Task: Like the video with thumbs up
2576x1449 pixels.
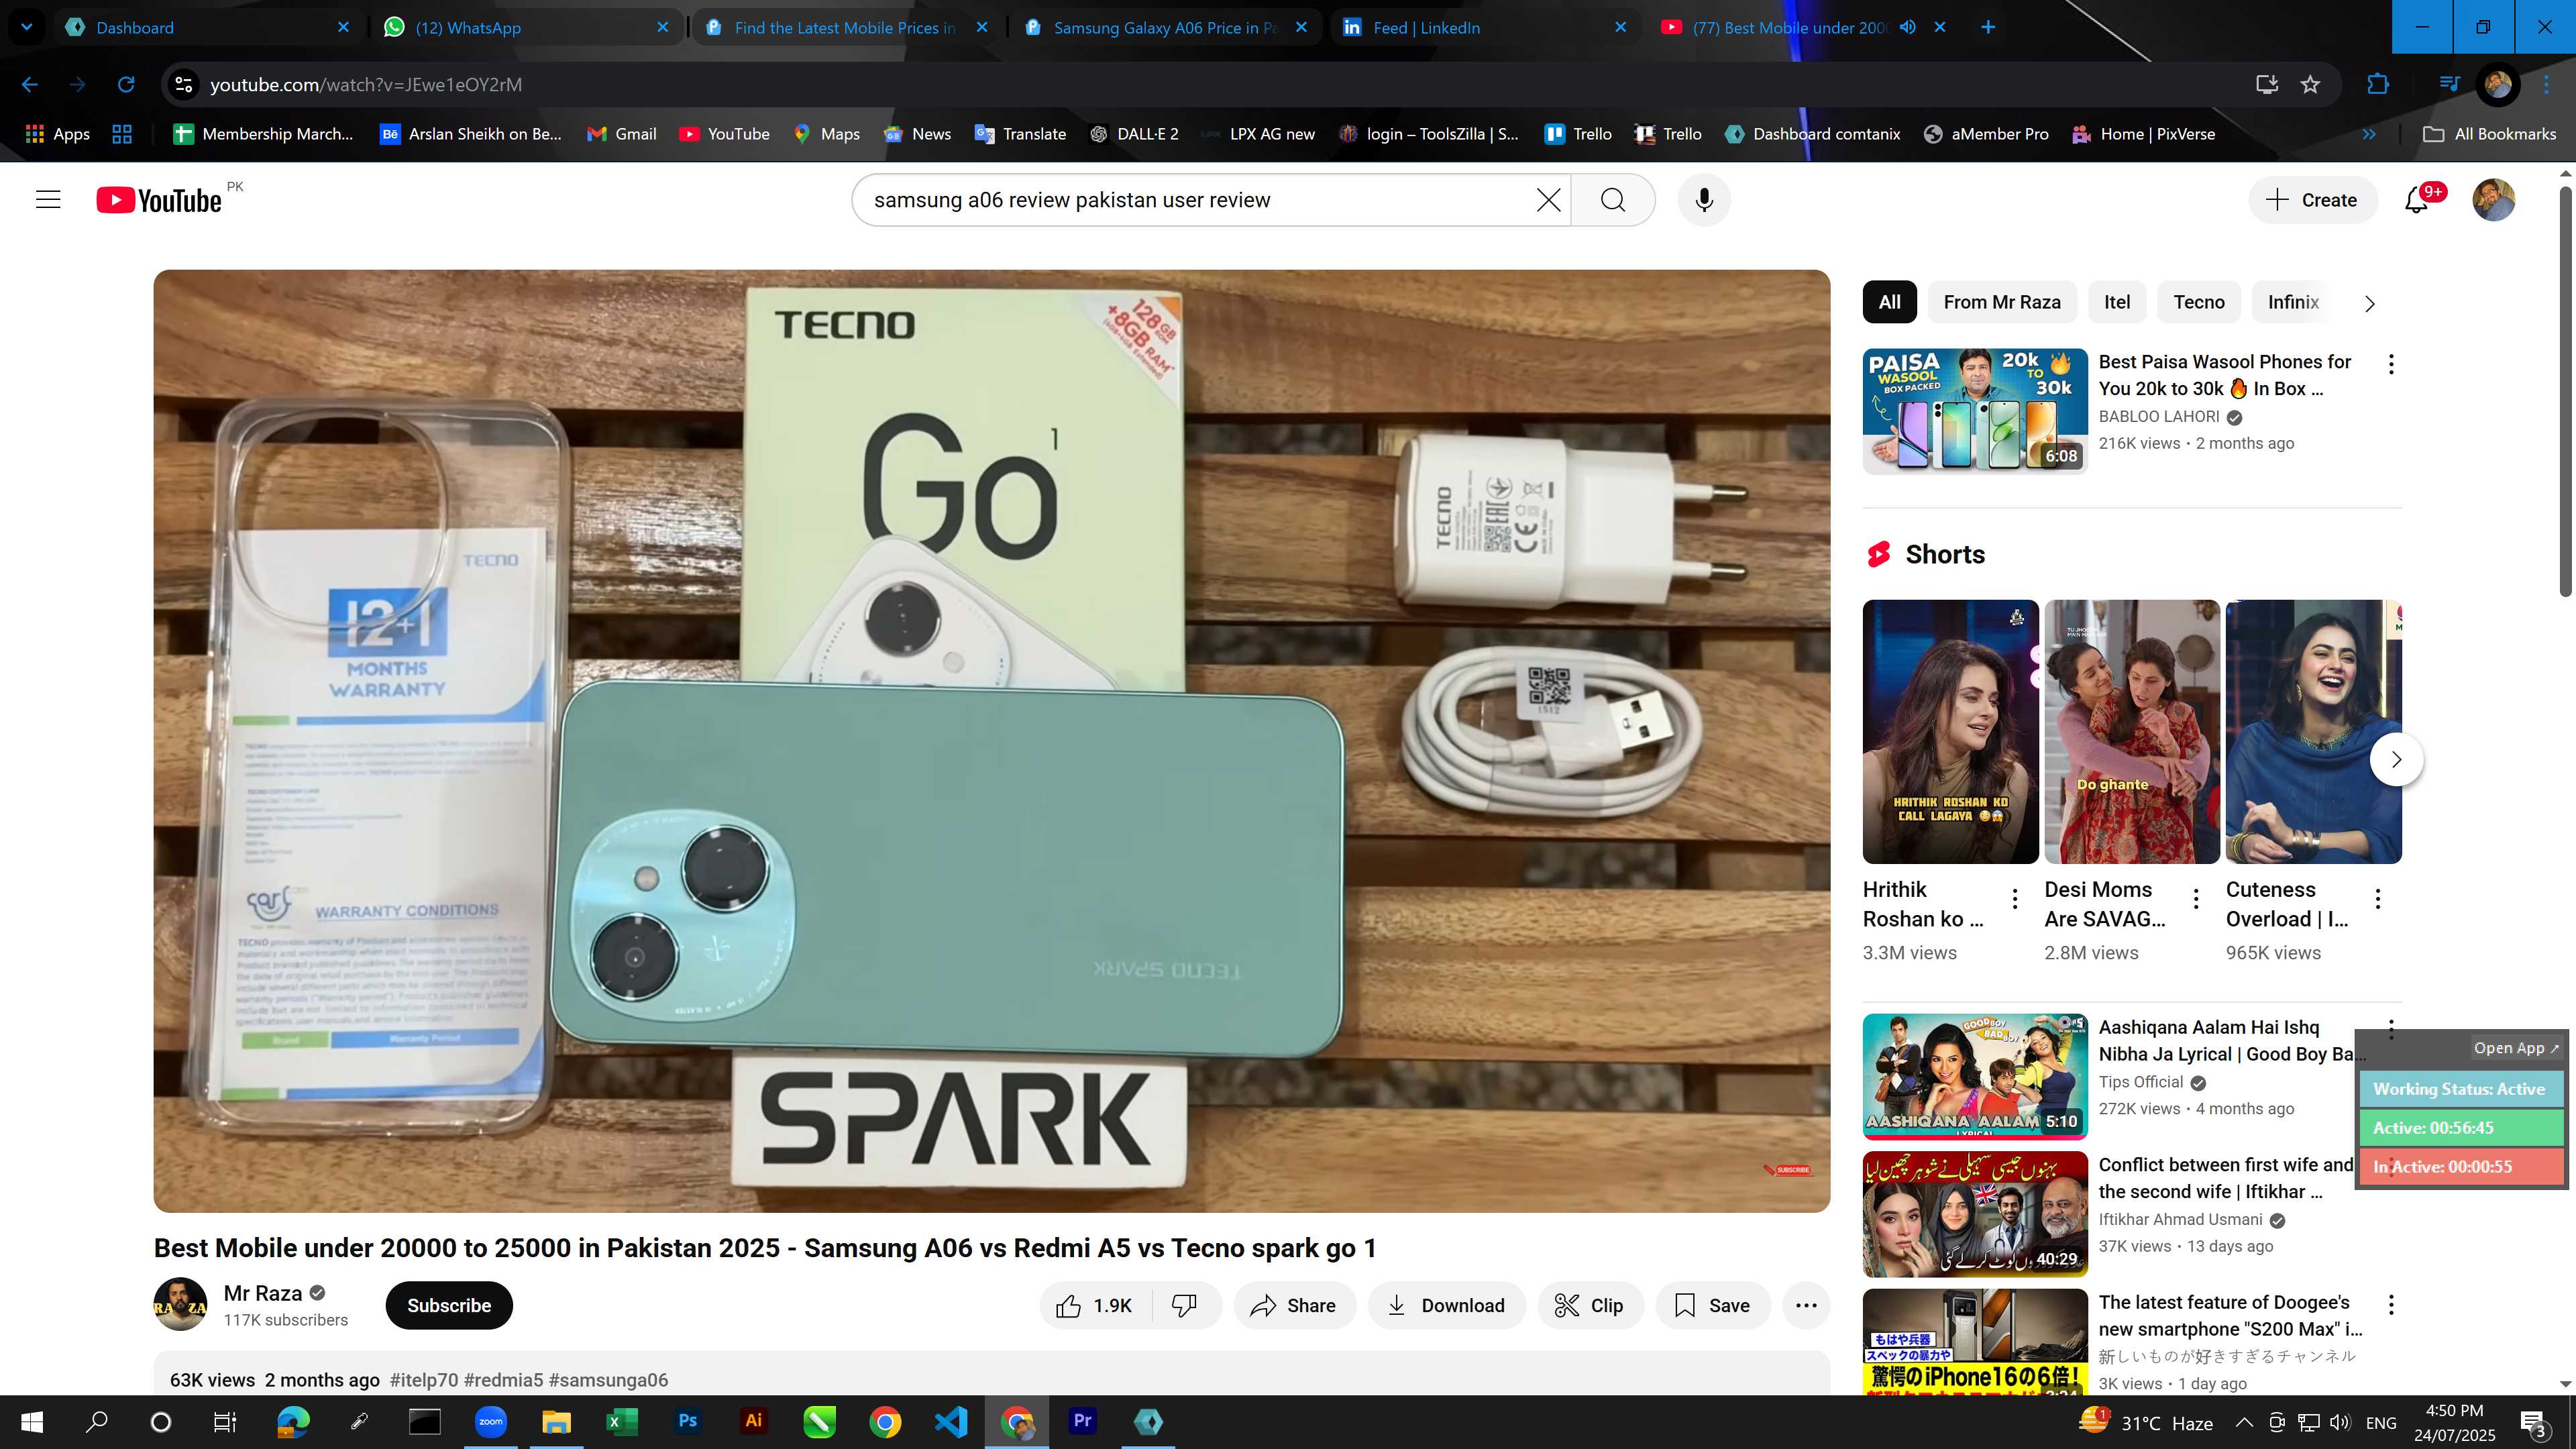Action: coord(1094,1305)
